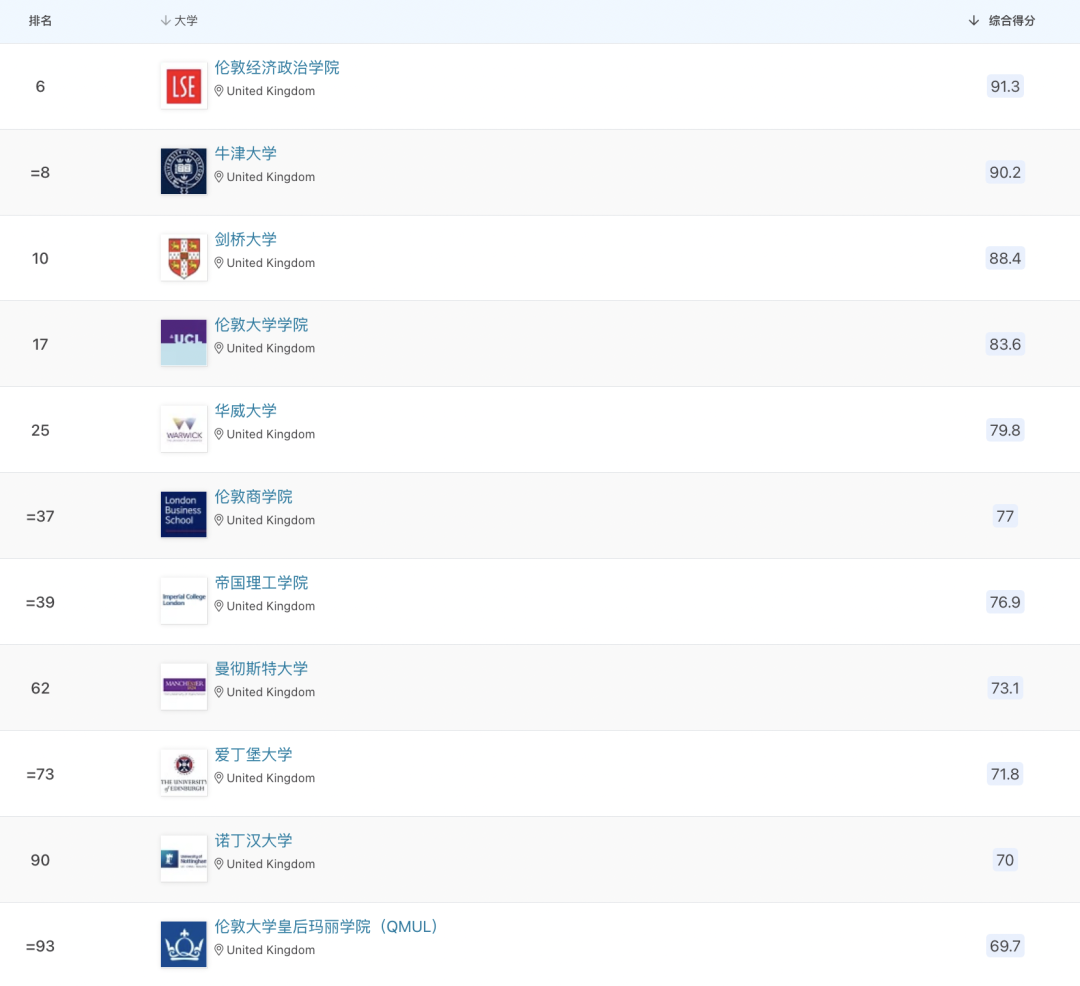
Task: Click rank =37
Action: (40, 516)
